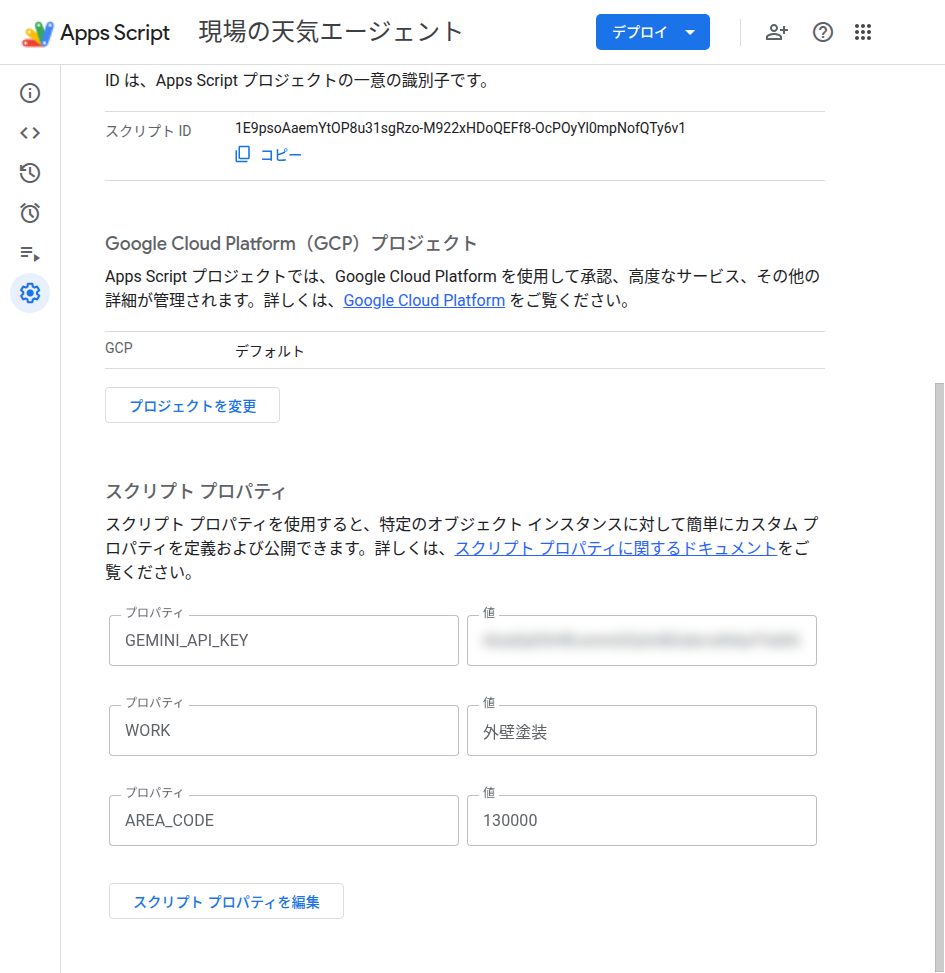945x973 pixels.
Task: Click the スクリプト ID label
Action: 148,131
